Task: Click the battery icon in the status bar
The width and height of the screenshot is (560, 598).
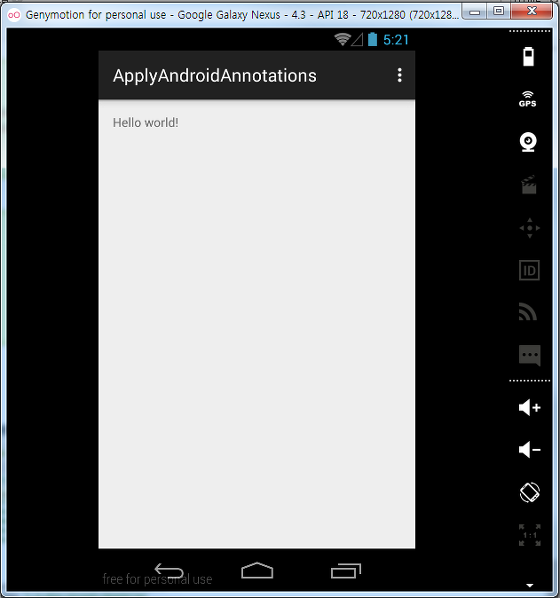Action: coord(372,39)
